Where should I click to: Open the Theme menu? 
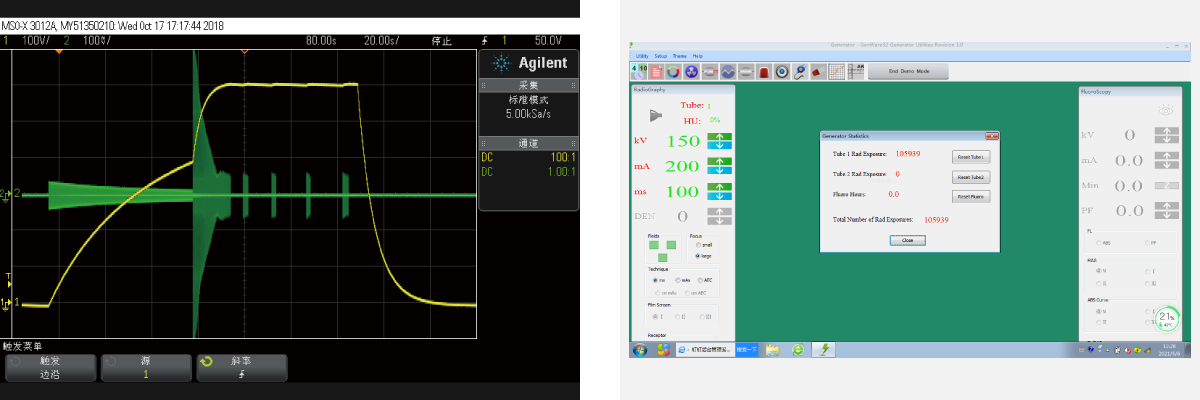[680, 56]
